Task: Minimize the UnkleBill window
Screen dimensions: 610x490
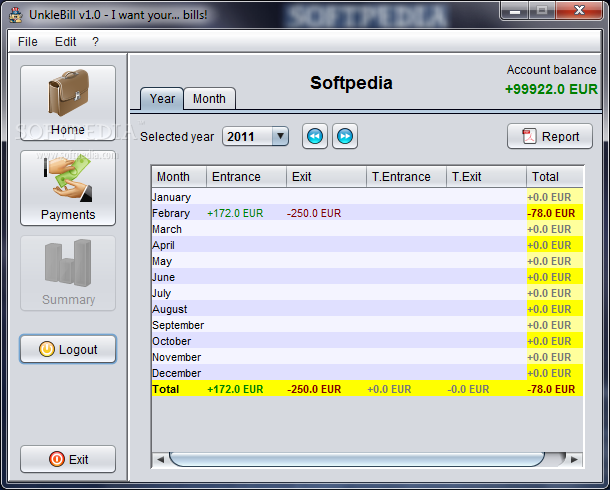Action: (x=515, y=11)
